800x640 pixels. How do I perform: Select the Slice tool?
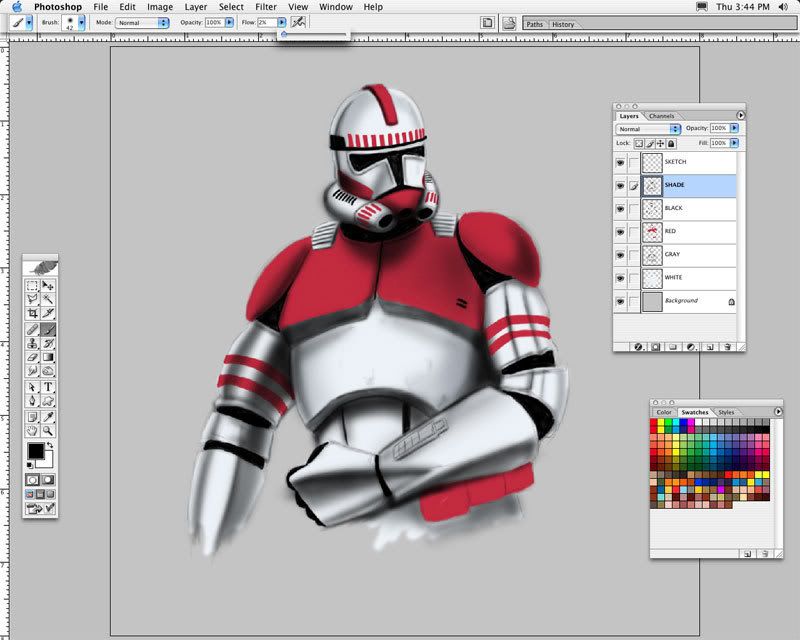pyautogui.click(x=48, y=313)
